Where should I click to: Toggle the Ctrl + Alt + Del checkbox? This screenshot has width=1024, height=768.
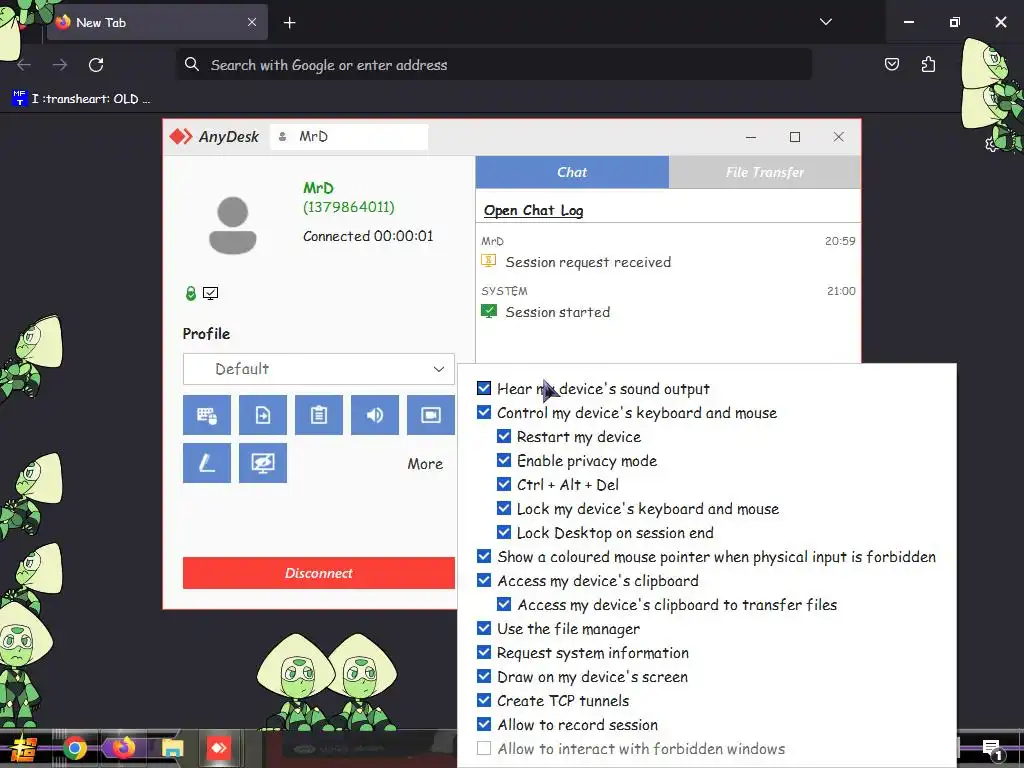point(504,485)
